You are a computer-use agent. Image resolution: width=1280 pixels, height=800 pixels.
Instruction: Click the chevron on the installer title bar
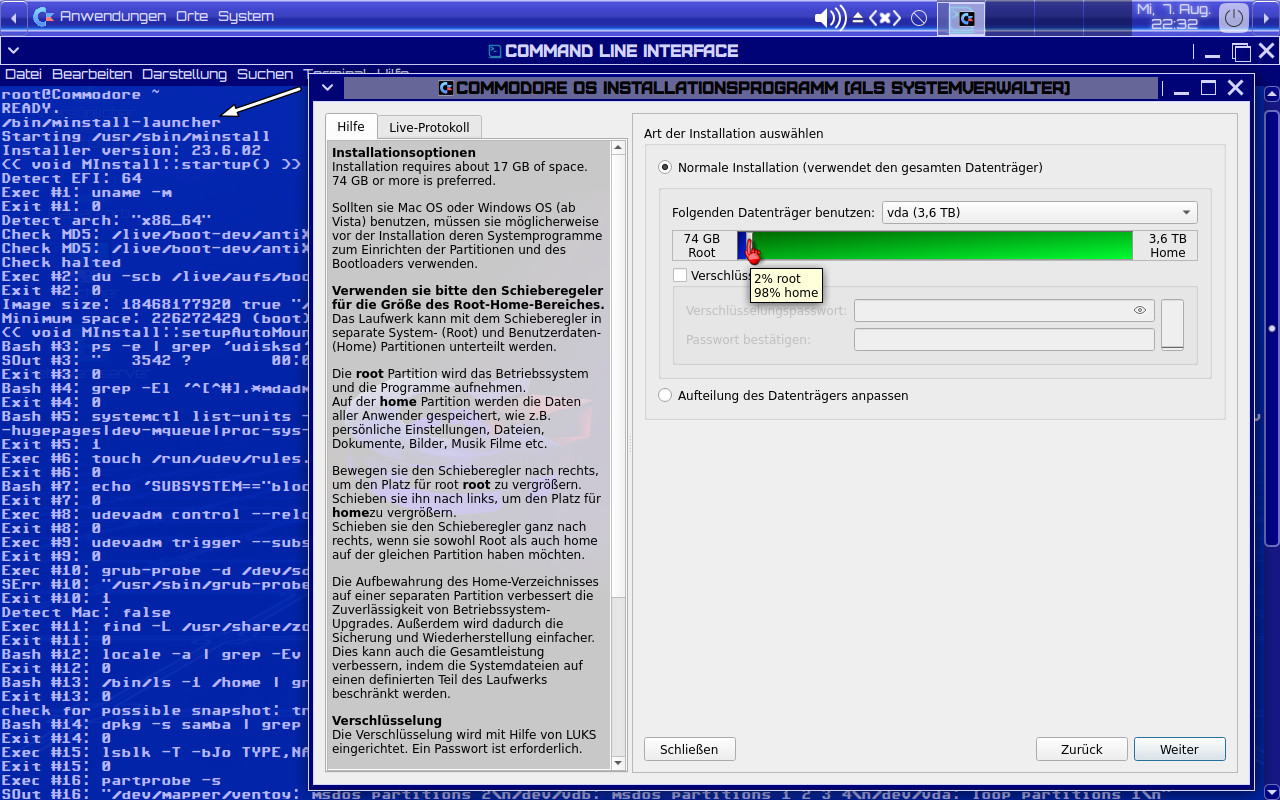coord(326,88)
